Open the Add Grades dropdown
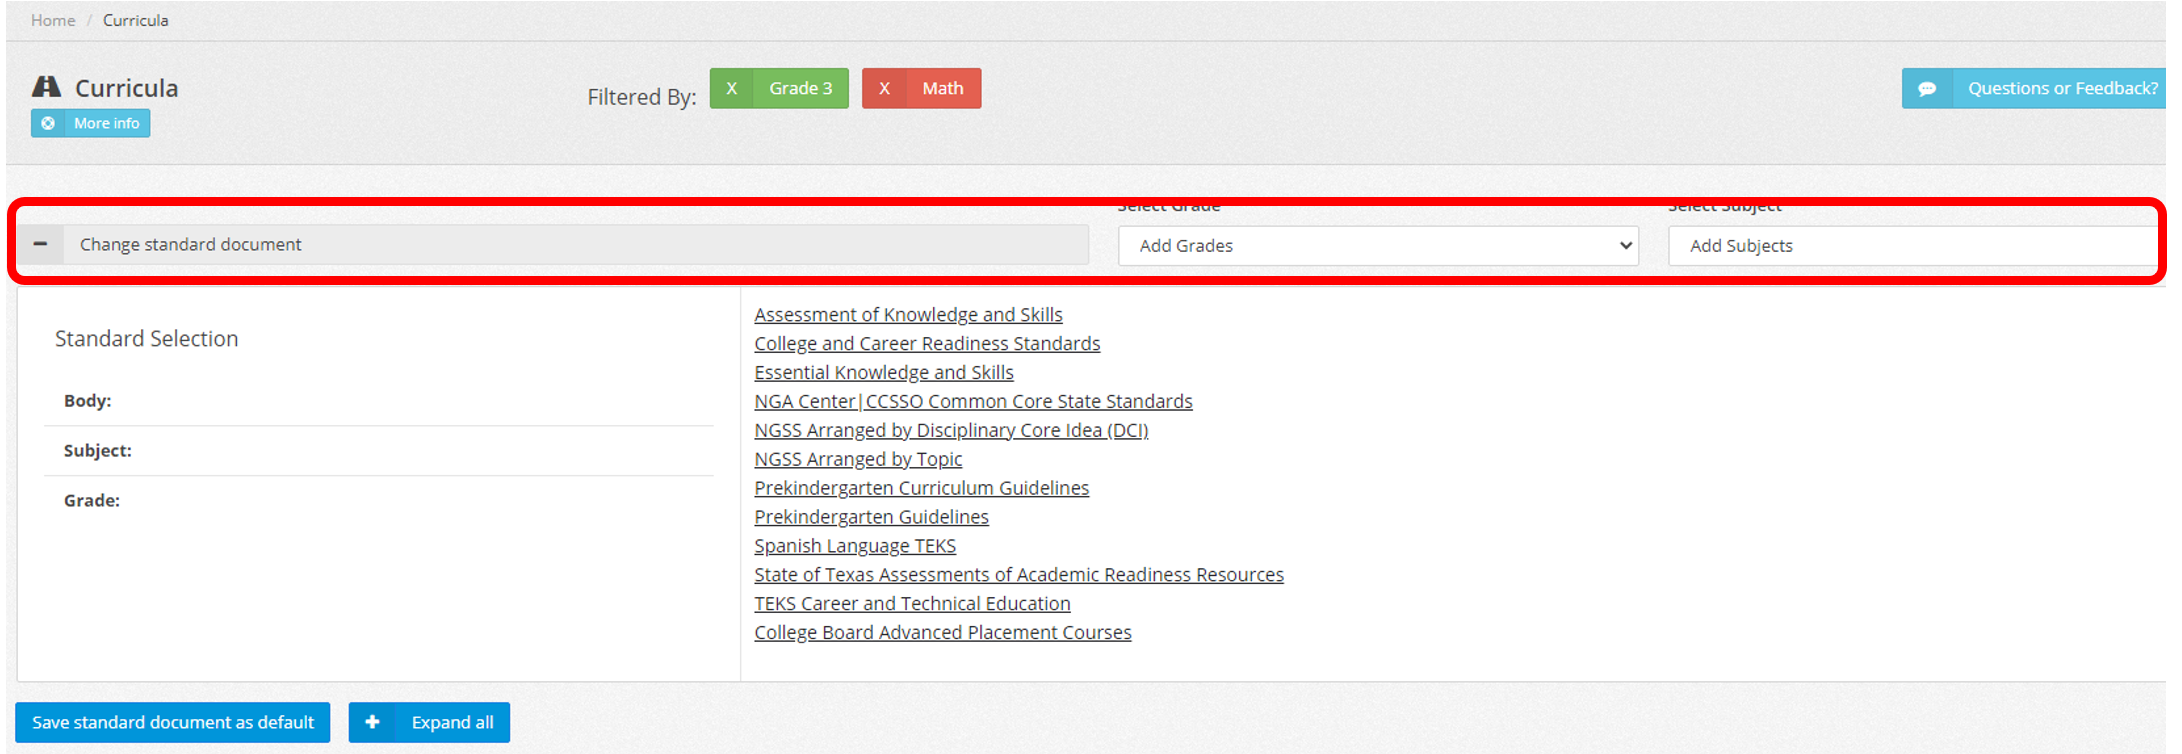Image resolution: width=2182 pixels, height=754 pixels. pyautogui.click(x=1377, y=246)
